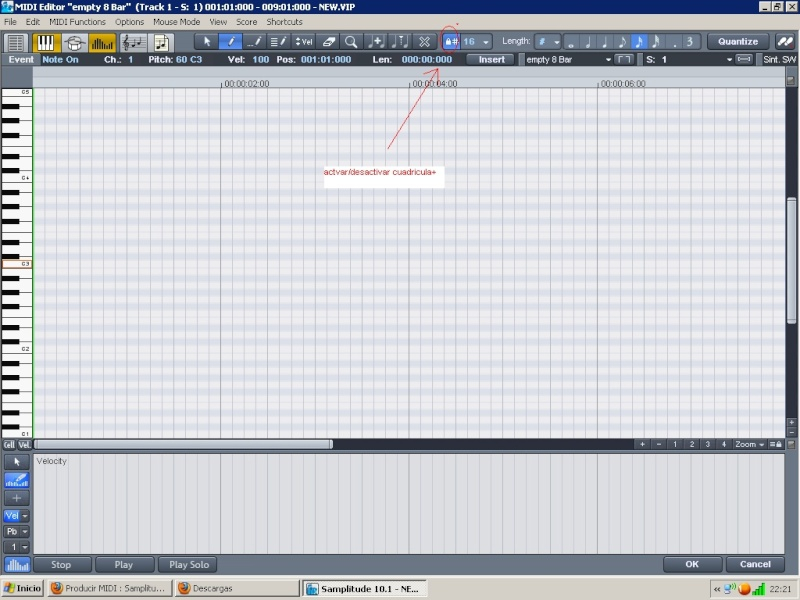
Task: Open the Edit menu
Action: click(x=33, y=22)
